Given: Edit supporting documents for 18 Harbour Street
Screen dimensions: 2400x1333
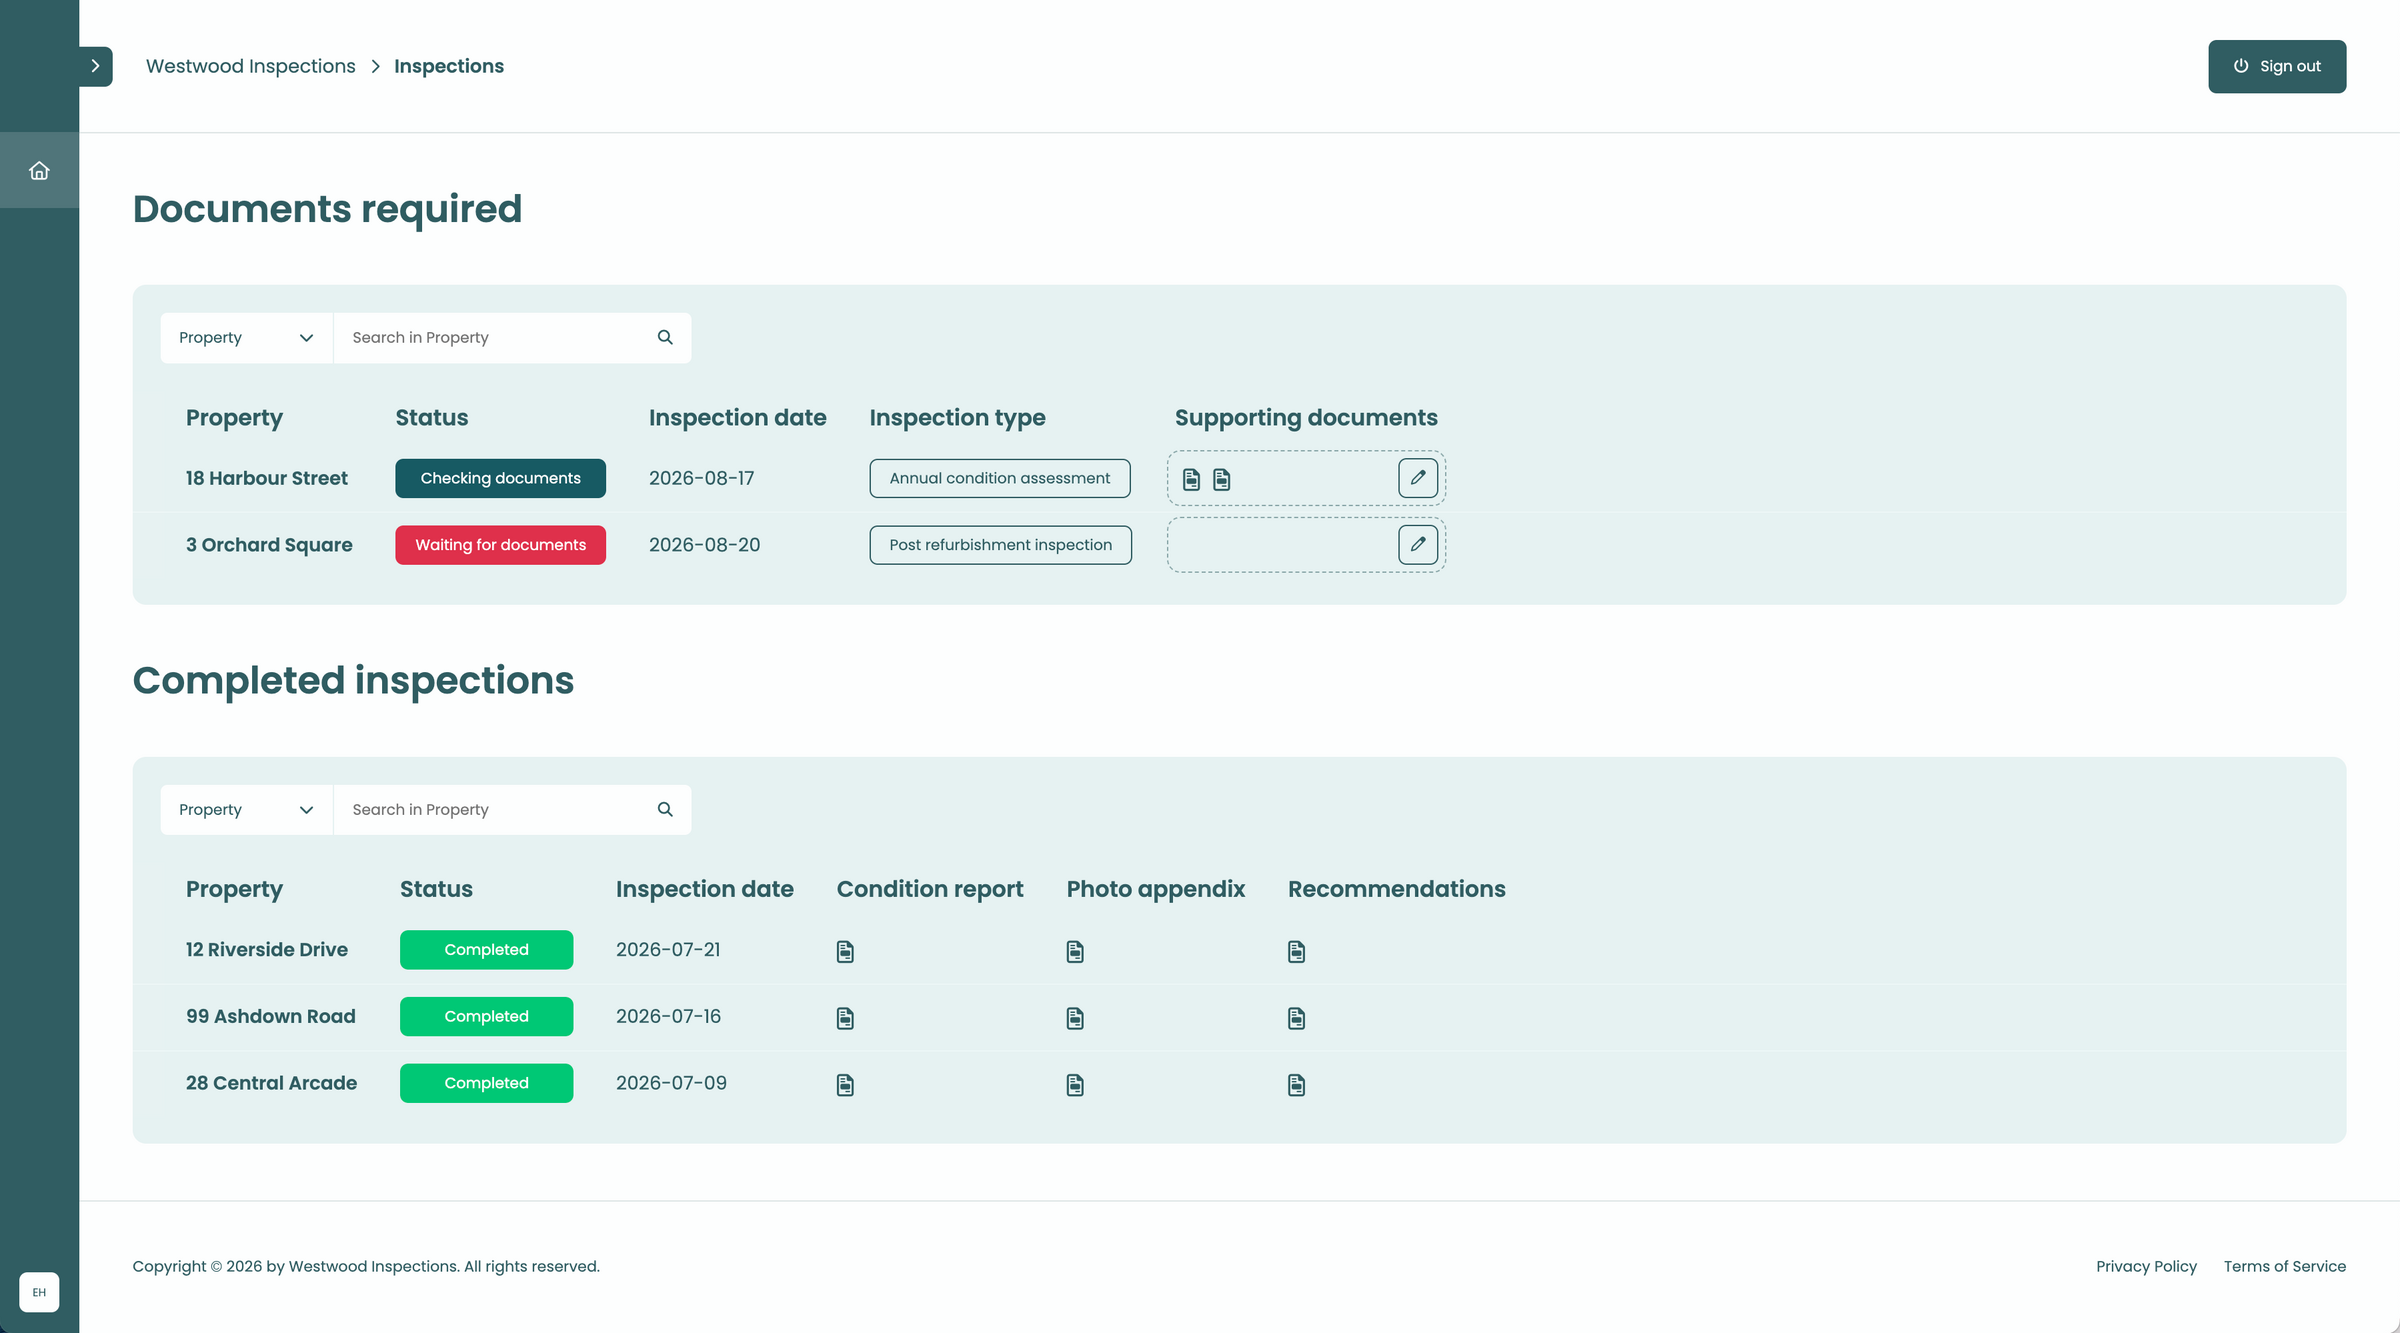Looking at the screenshot, I should [1418, 478].
